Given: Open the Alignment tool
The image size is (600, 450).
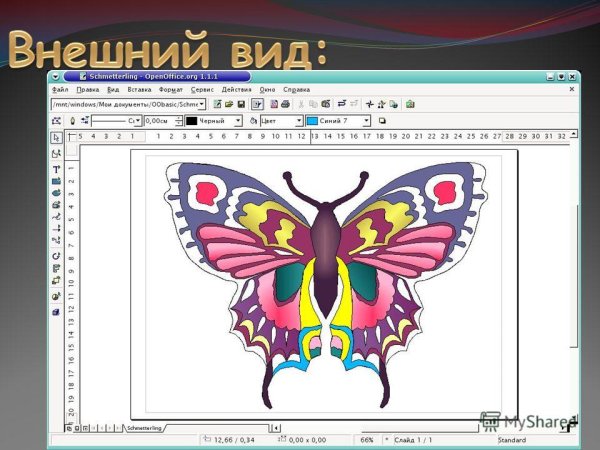Looking at the screenshot, I should (56, 268).
